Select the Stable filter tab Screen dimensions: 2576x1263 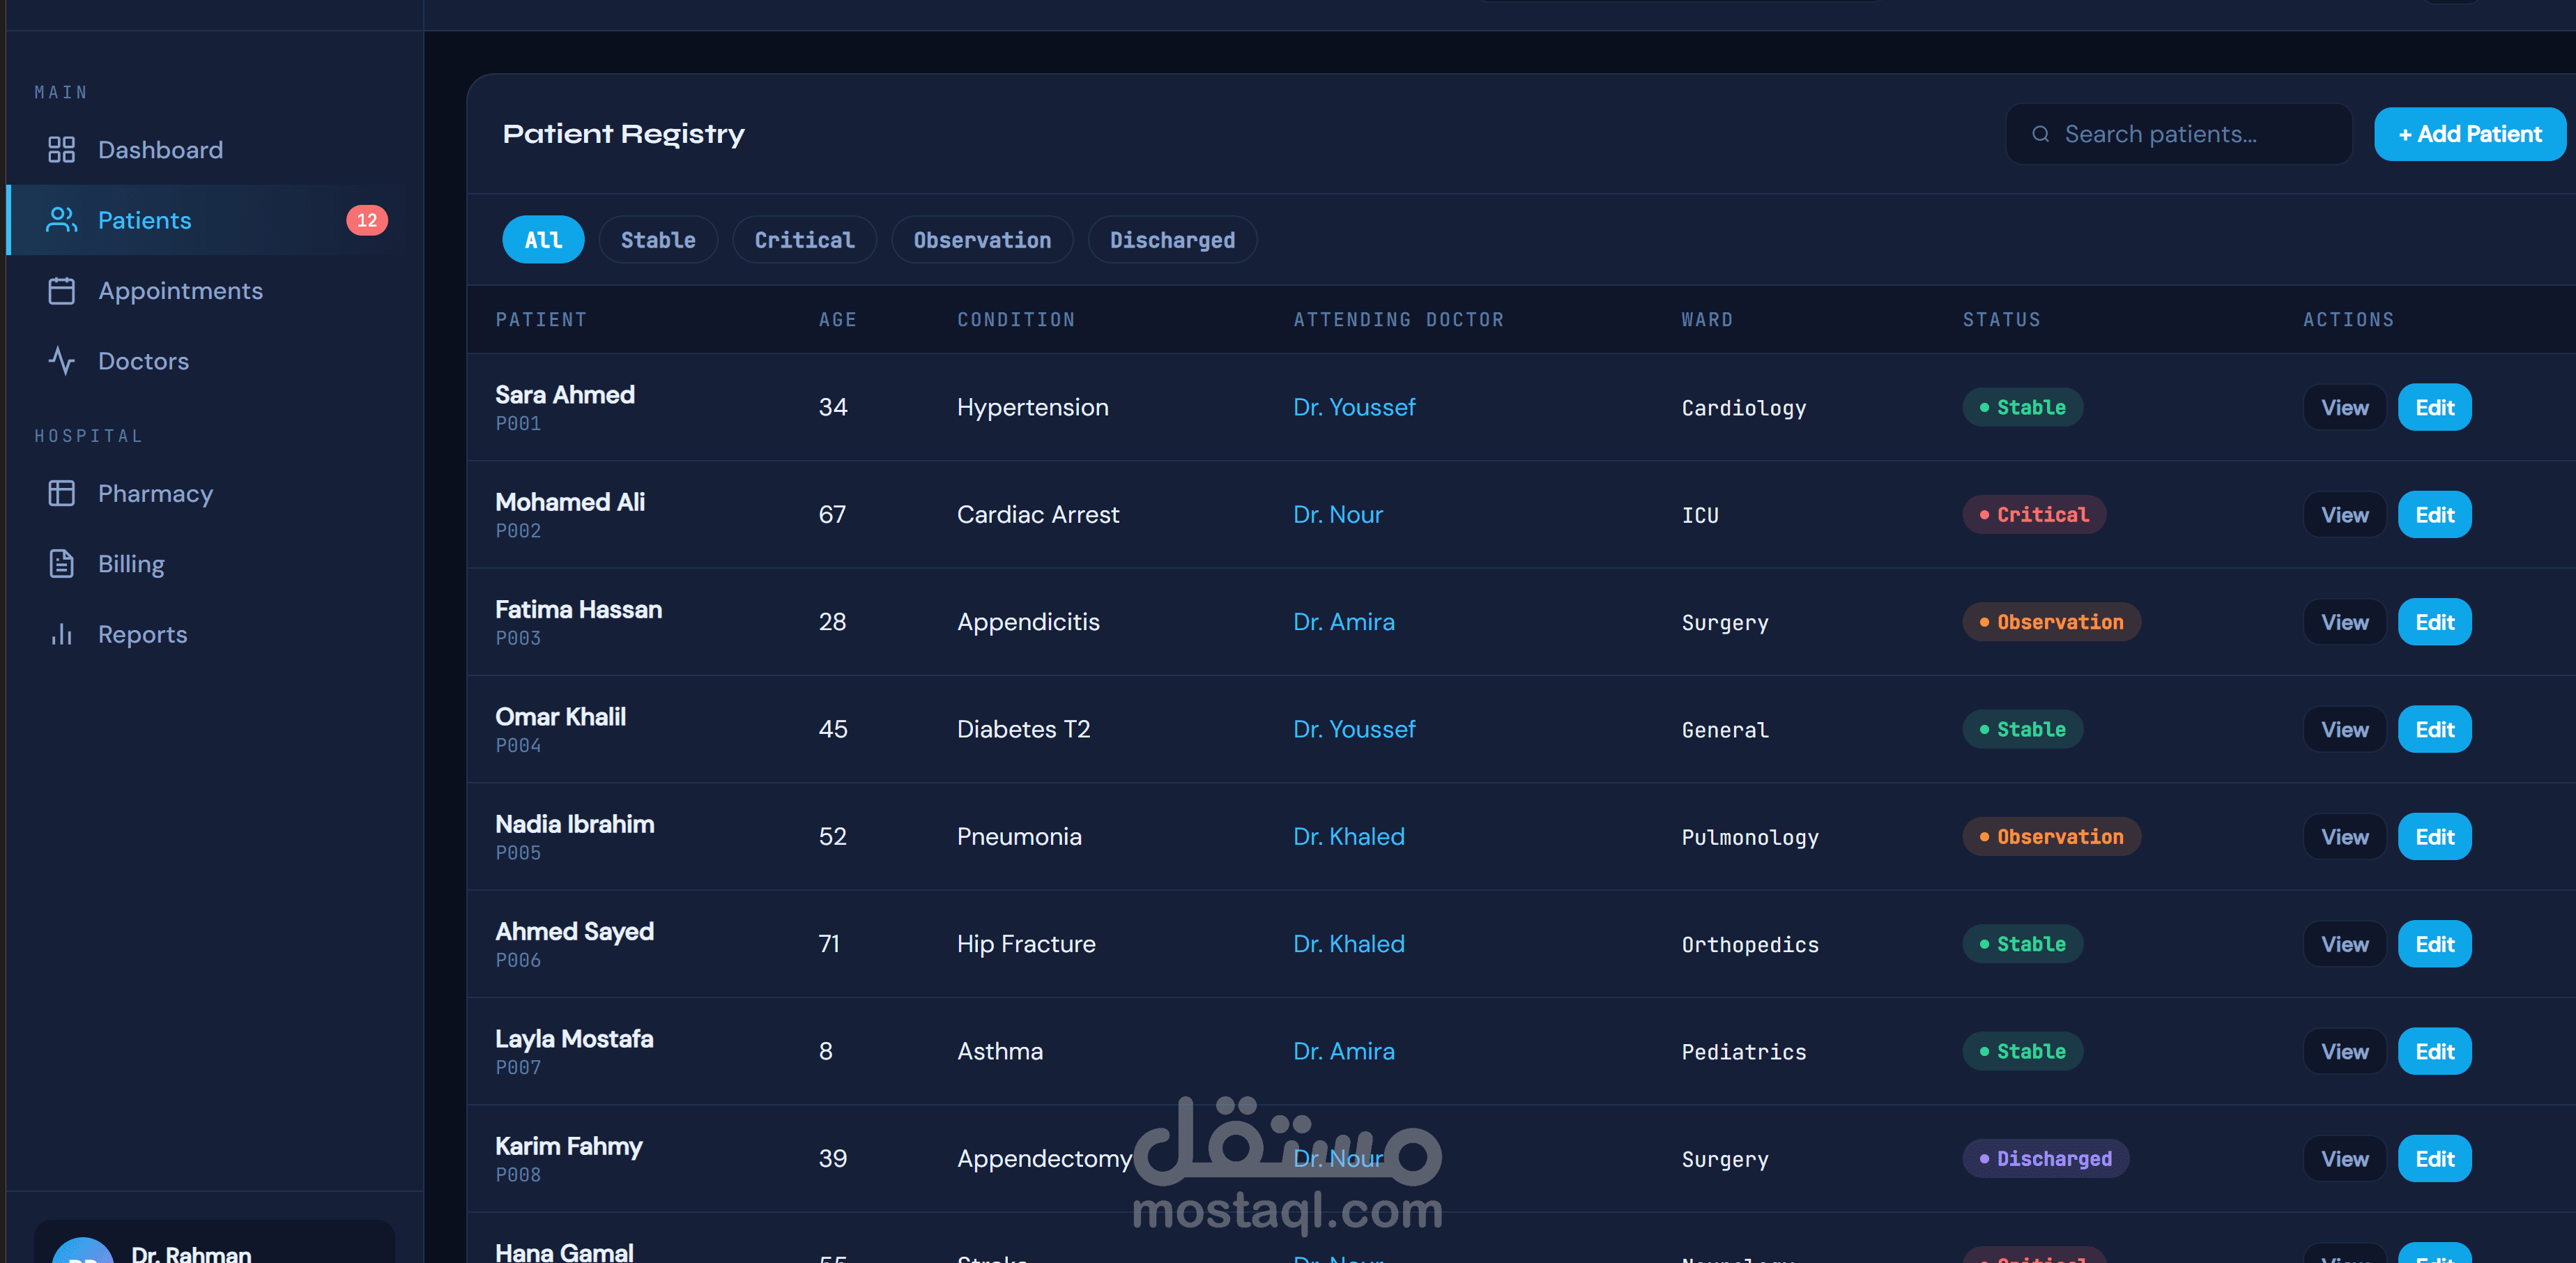coord(657,240)
